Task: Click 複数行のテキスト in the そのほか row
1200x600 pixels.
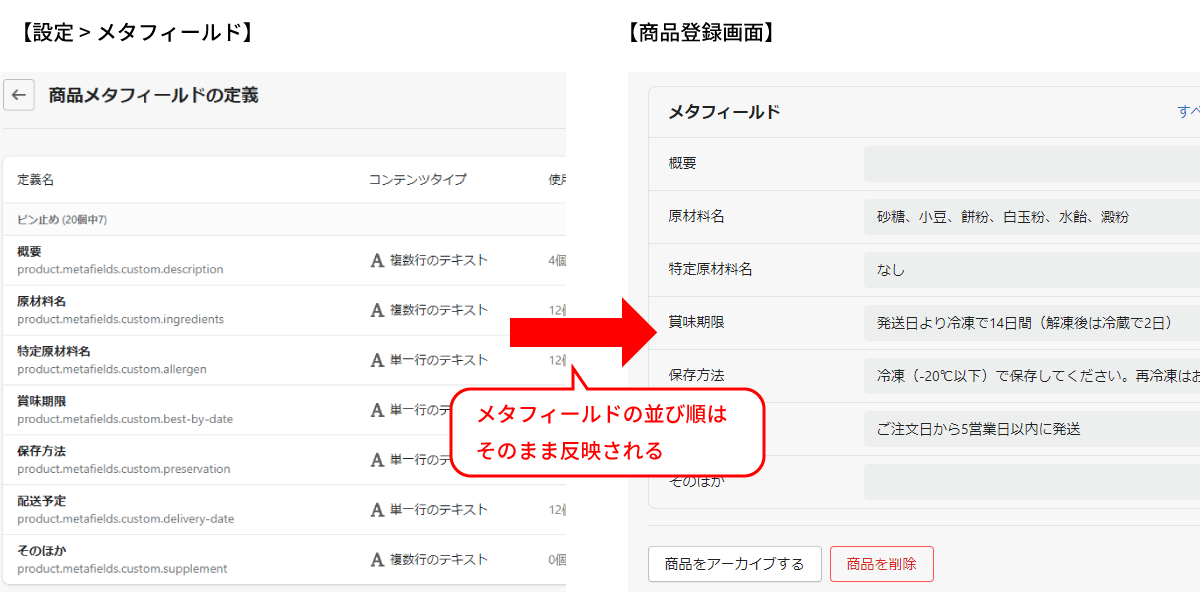Action: click(x=439, y=560)
